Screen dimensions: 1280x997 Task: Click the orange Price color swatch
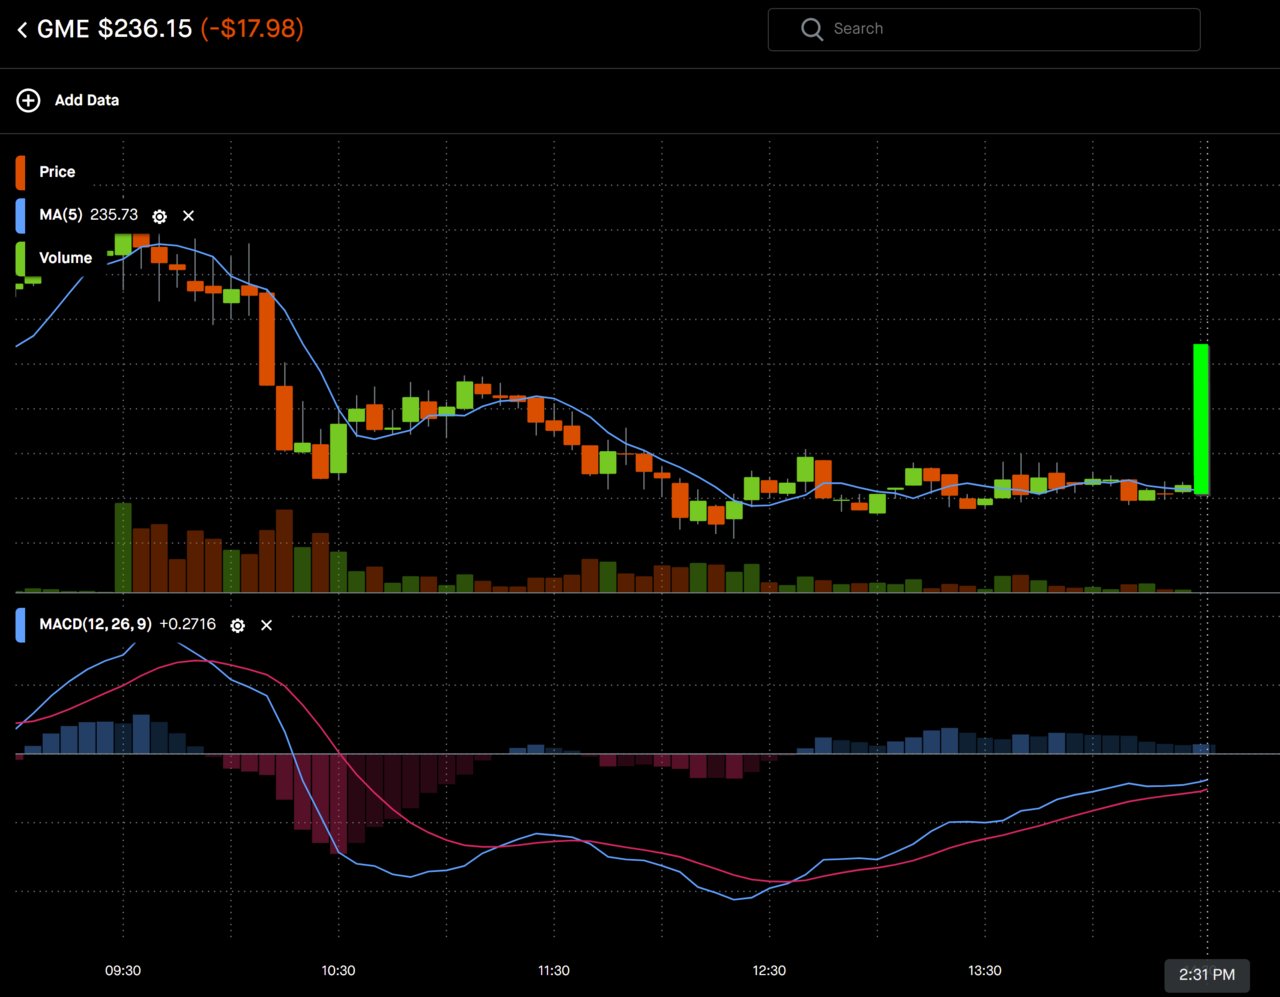[x=20, y=172]
